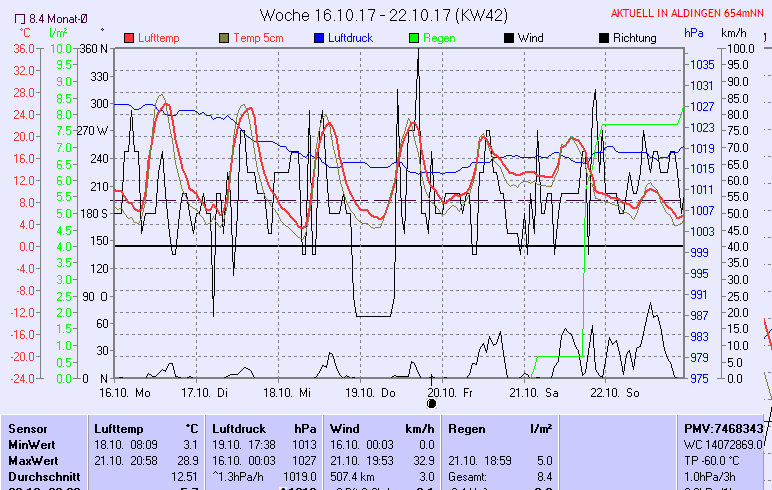Click the Luftdruck hPa table header
Screen dimensions: 772x490
pos(257,428)
